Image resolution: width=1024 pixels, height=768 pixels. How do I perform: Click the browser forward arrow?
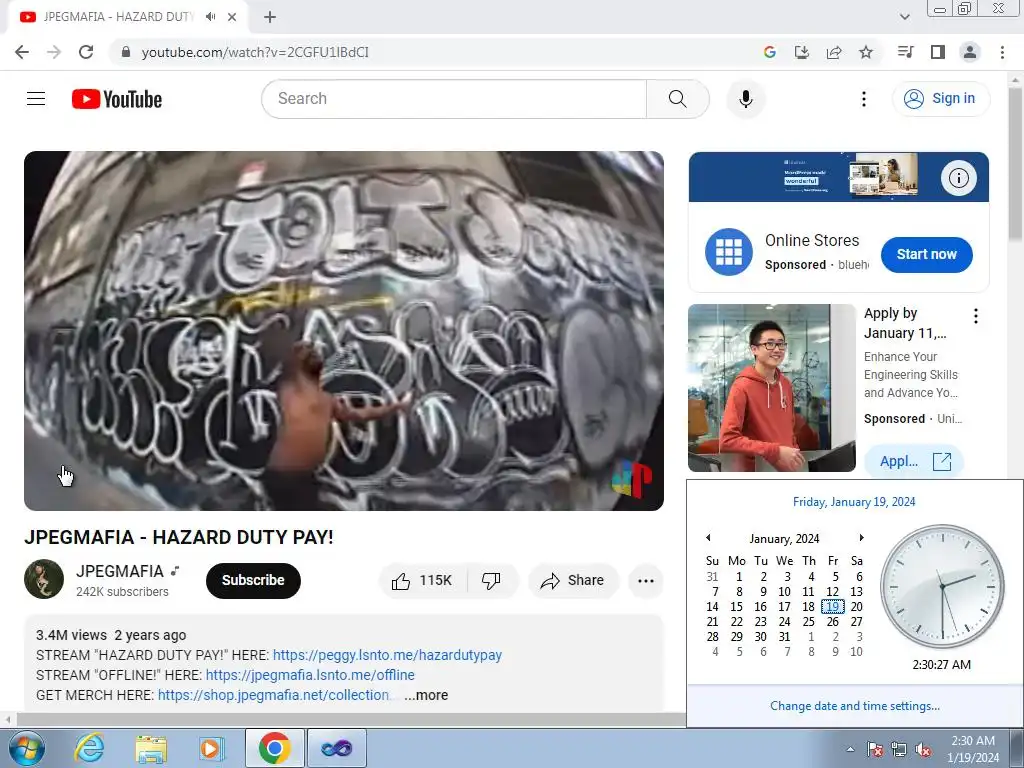tap(54, 52)
